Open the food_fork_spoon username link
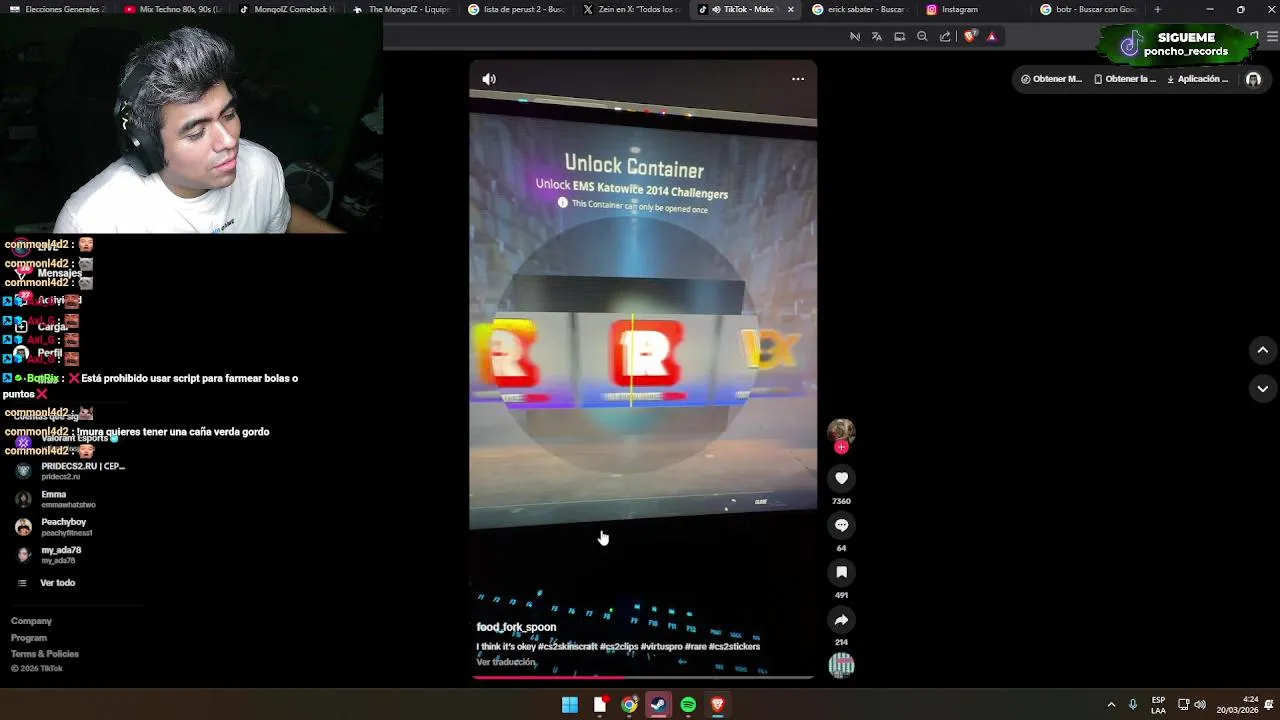The width and height of the screenshot is (1280, 720). click(x=516, y=627)
